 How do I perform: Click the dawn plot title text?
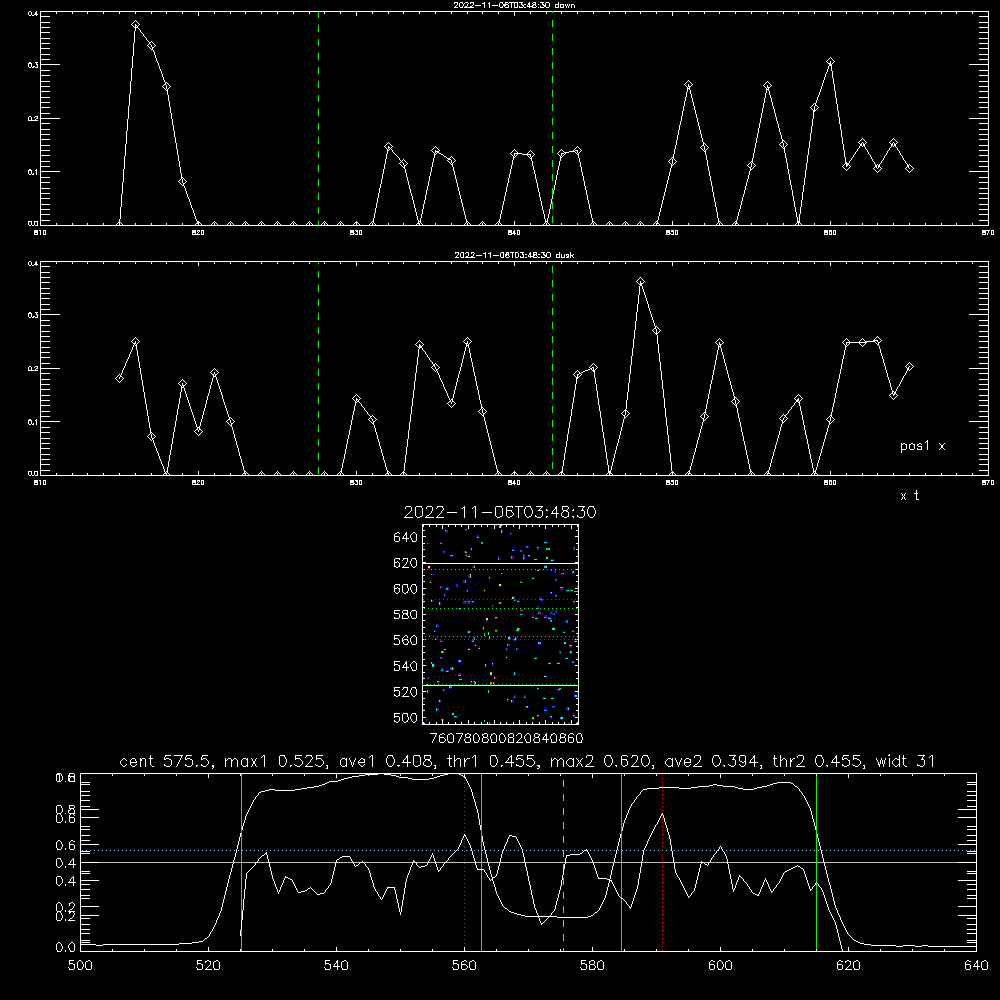515,5
